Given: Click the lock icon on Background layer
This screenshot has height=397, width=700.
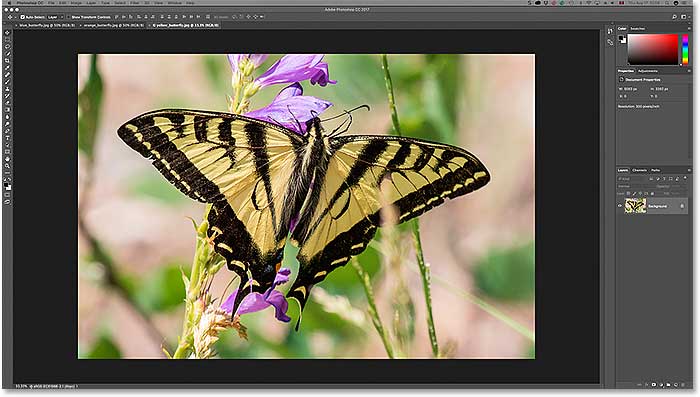Looking at the screenshot, I should [682, 206].
